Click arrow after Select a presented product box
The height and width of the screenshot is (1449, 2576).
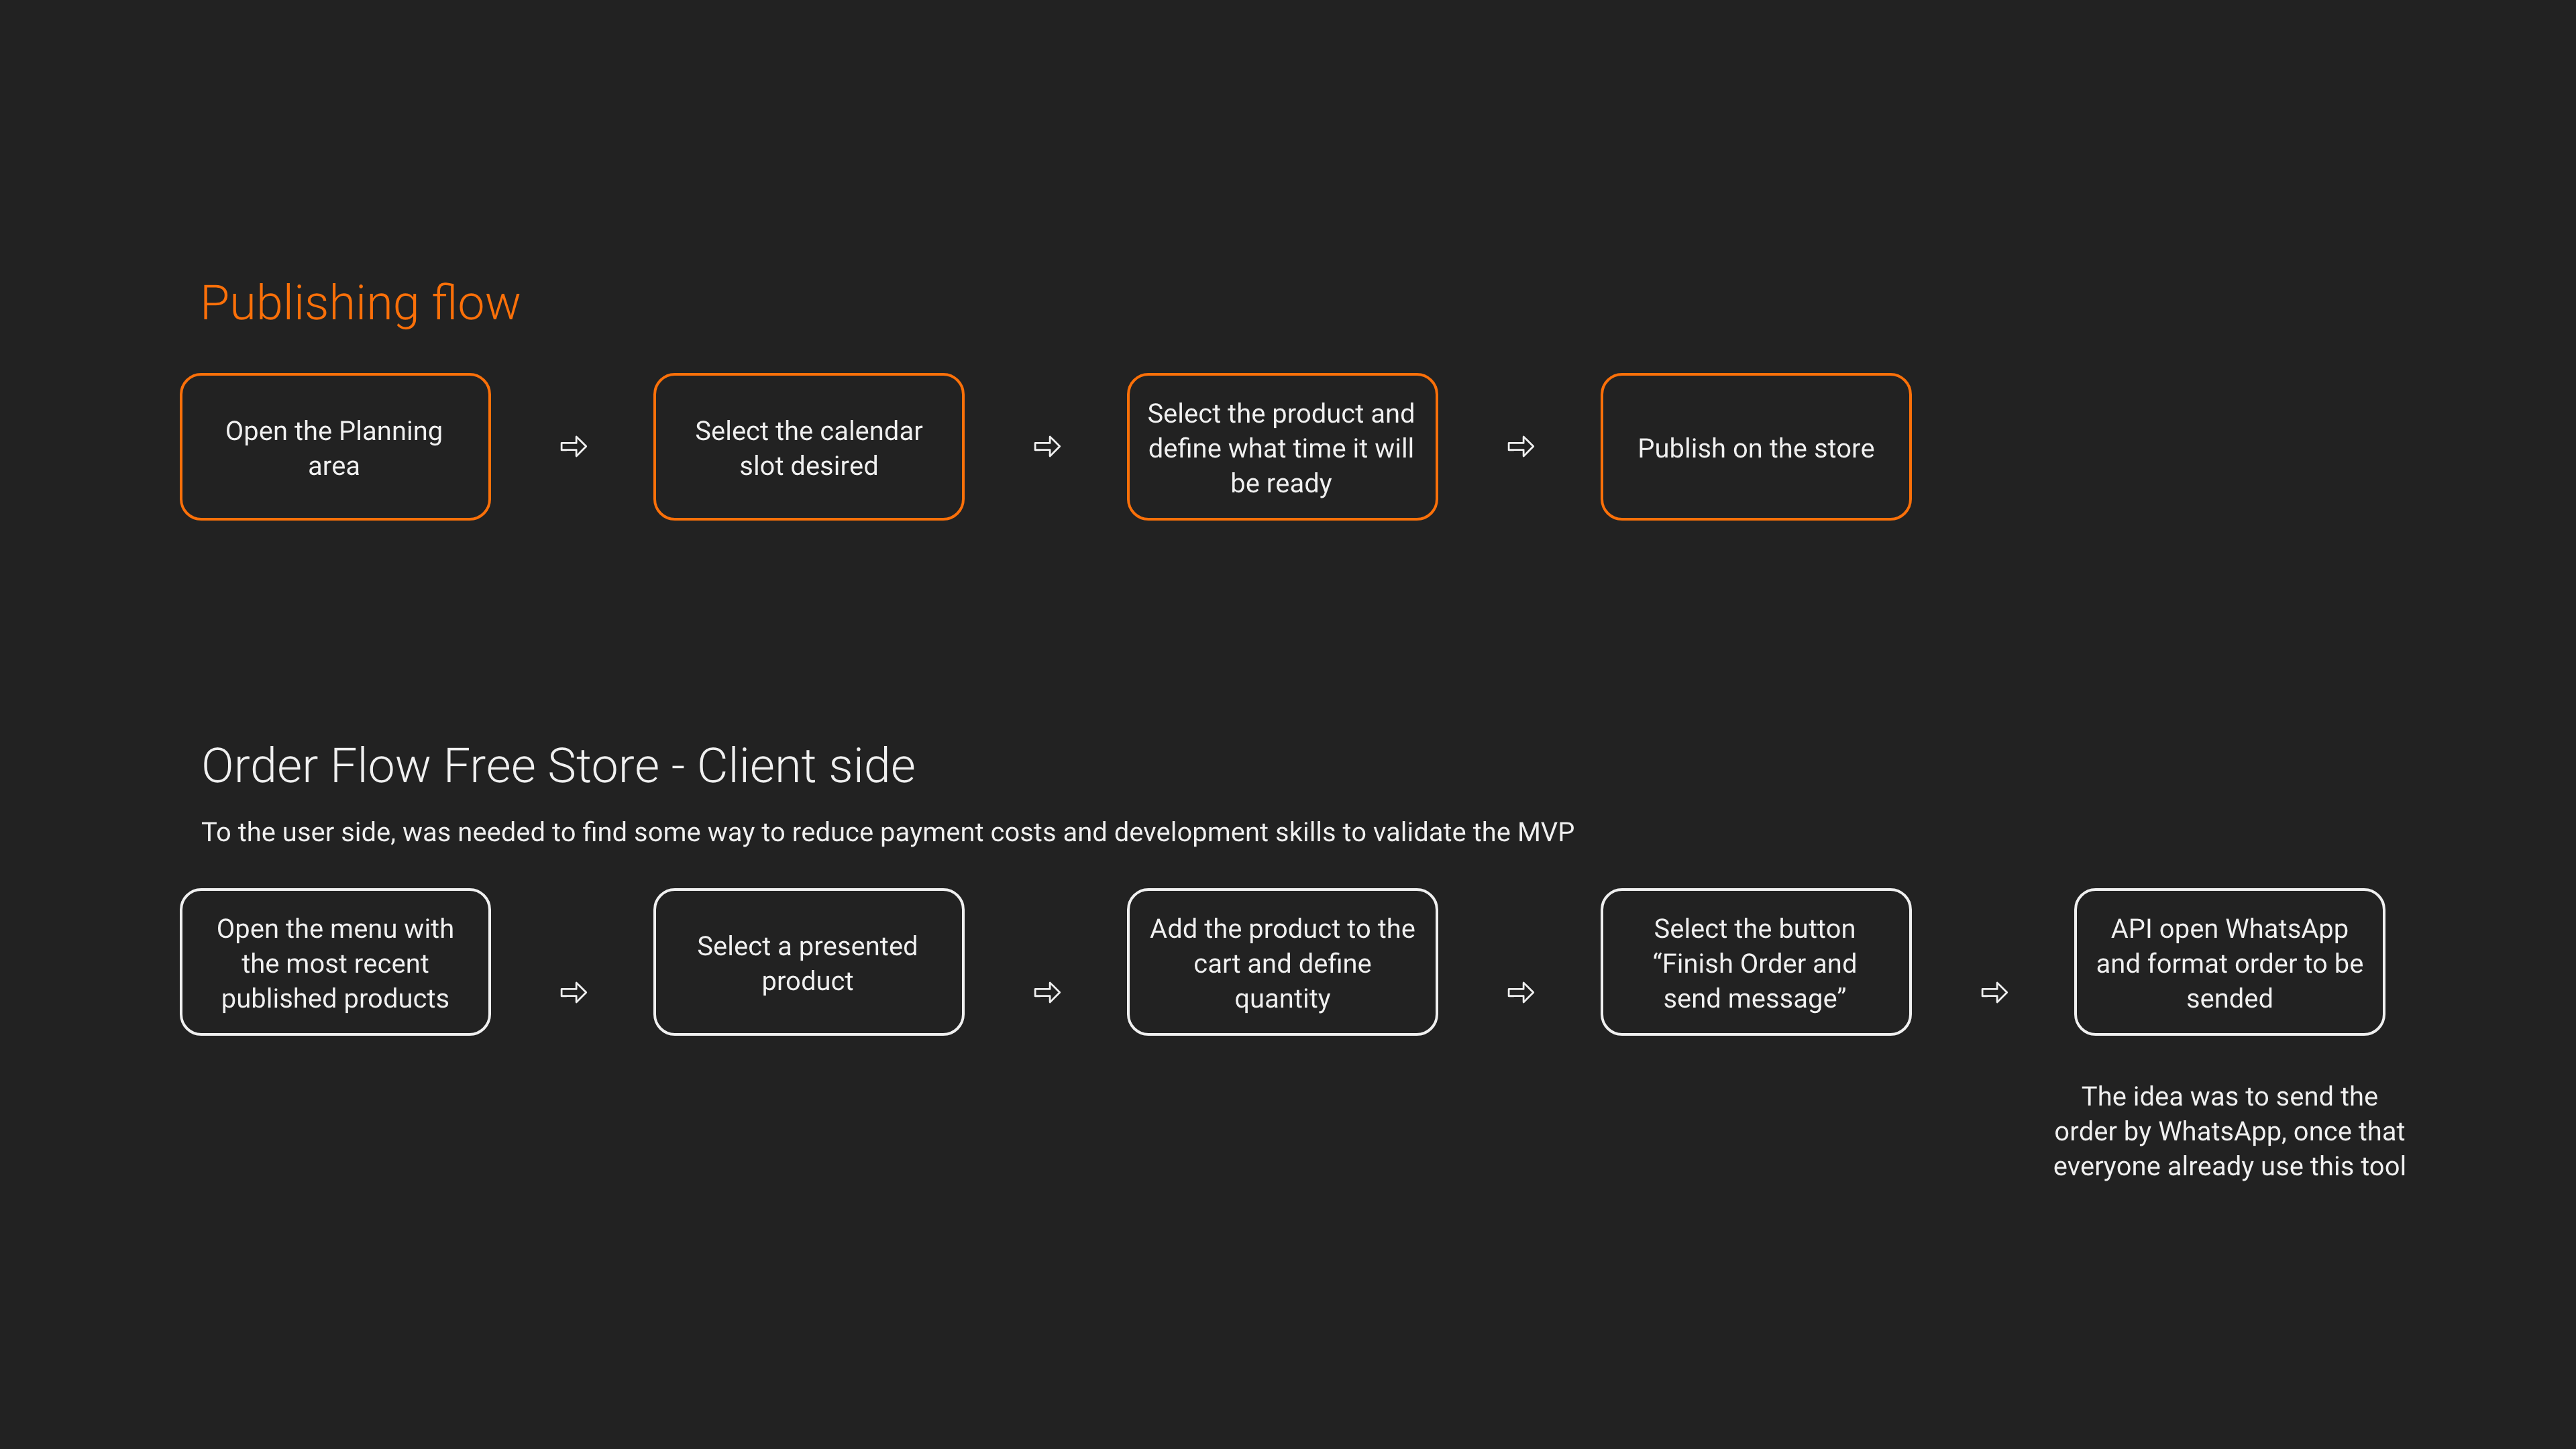coord(1047,992)
